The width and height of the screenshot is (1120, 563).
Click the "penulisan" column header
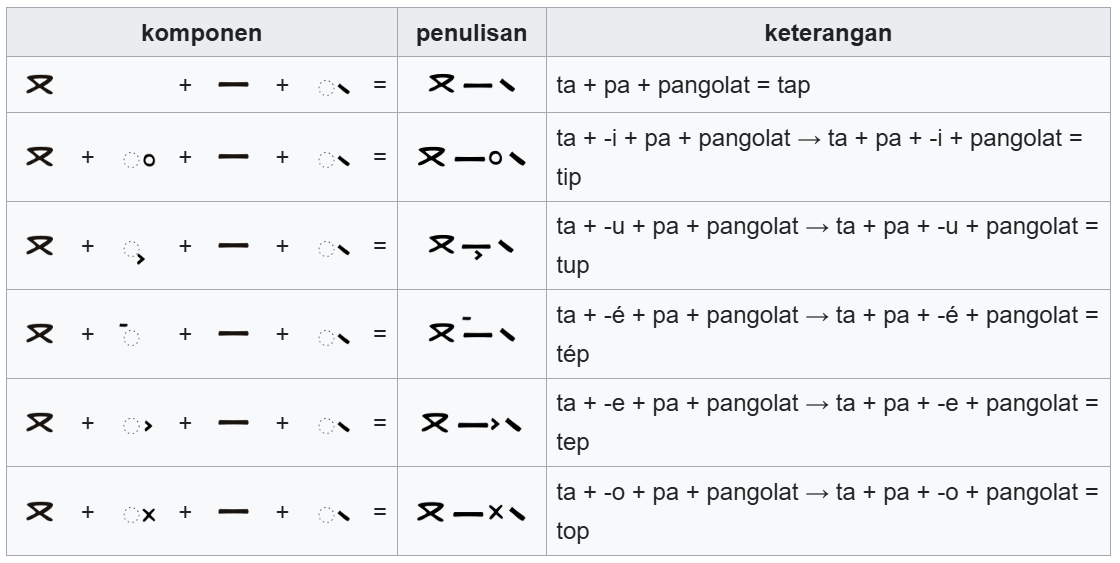point(472,33)
